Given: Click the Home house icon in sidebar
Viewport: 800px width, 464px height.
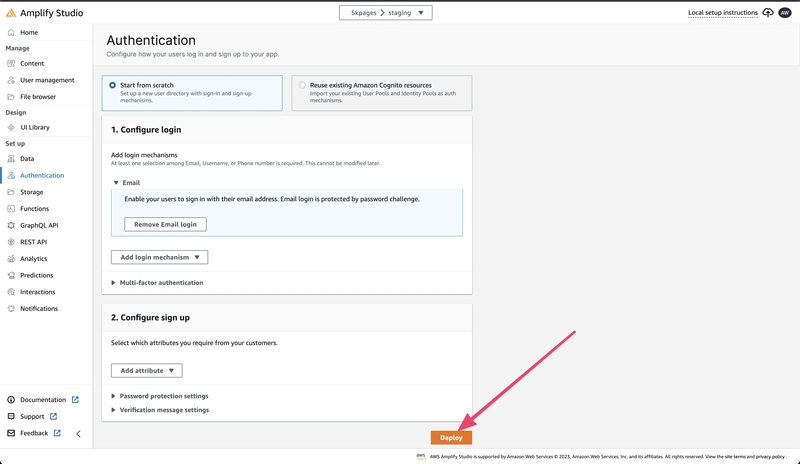Looking at the screenshot, I should tap(11, 32).
